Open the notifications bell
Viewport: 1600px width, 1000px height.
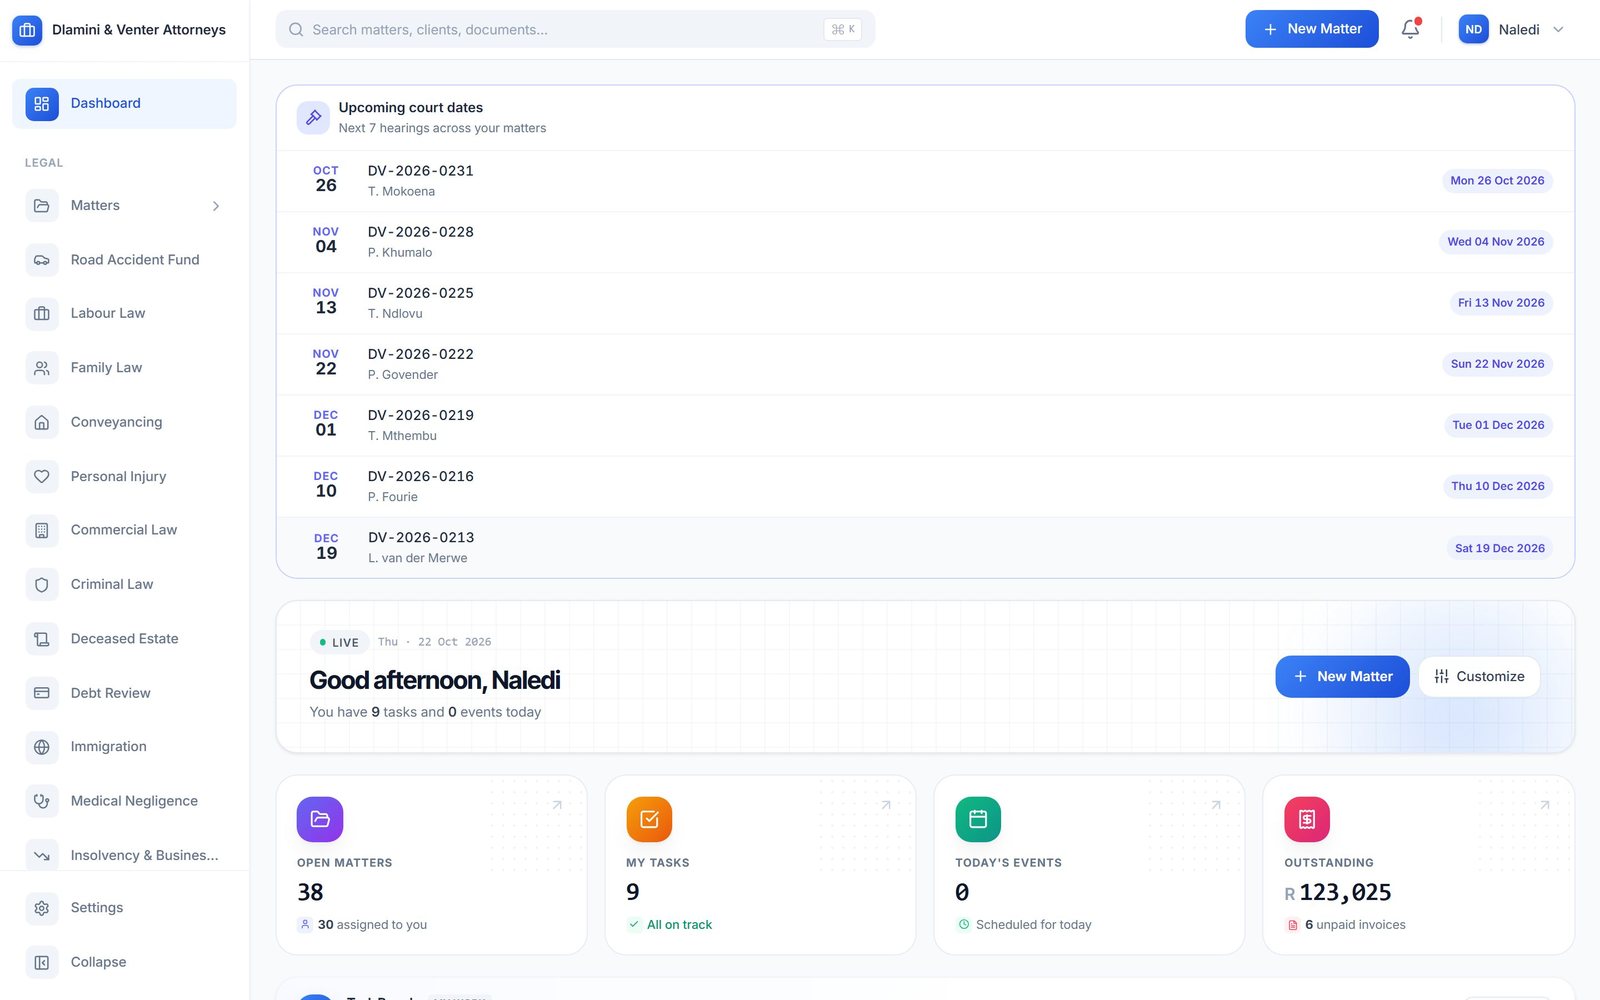pos(1410,29)
